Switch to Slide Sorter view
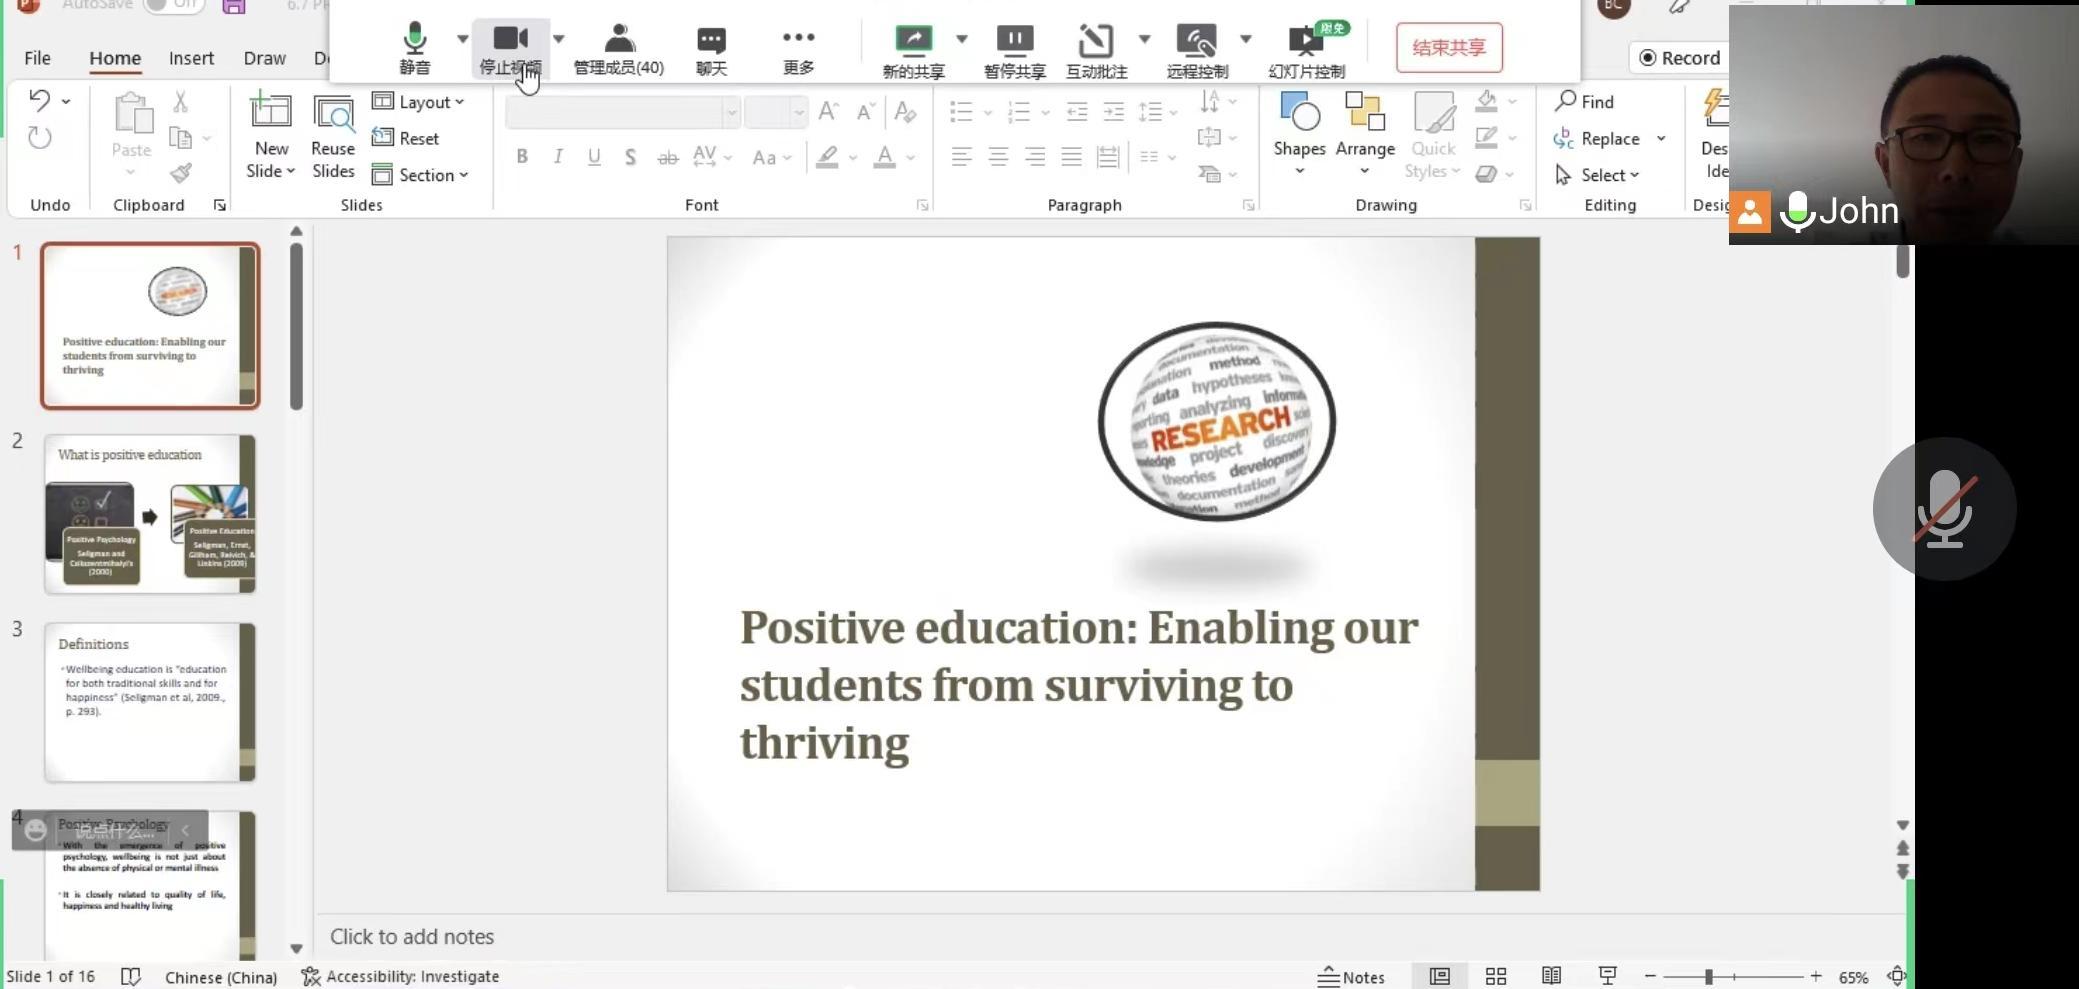Viewport: 2079px width, 989px height. [1496, 976]
